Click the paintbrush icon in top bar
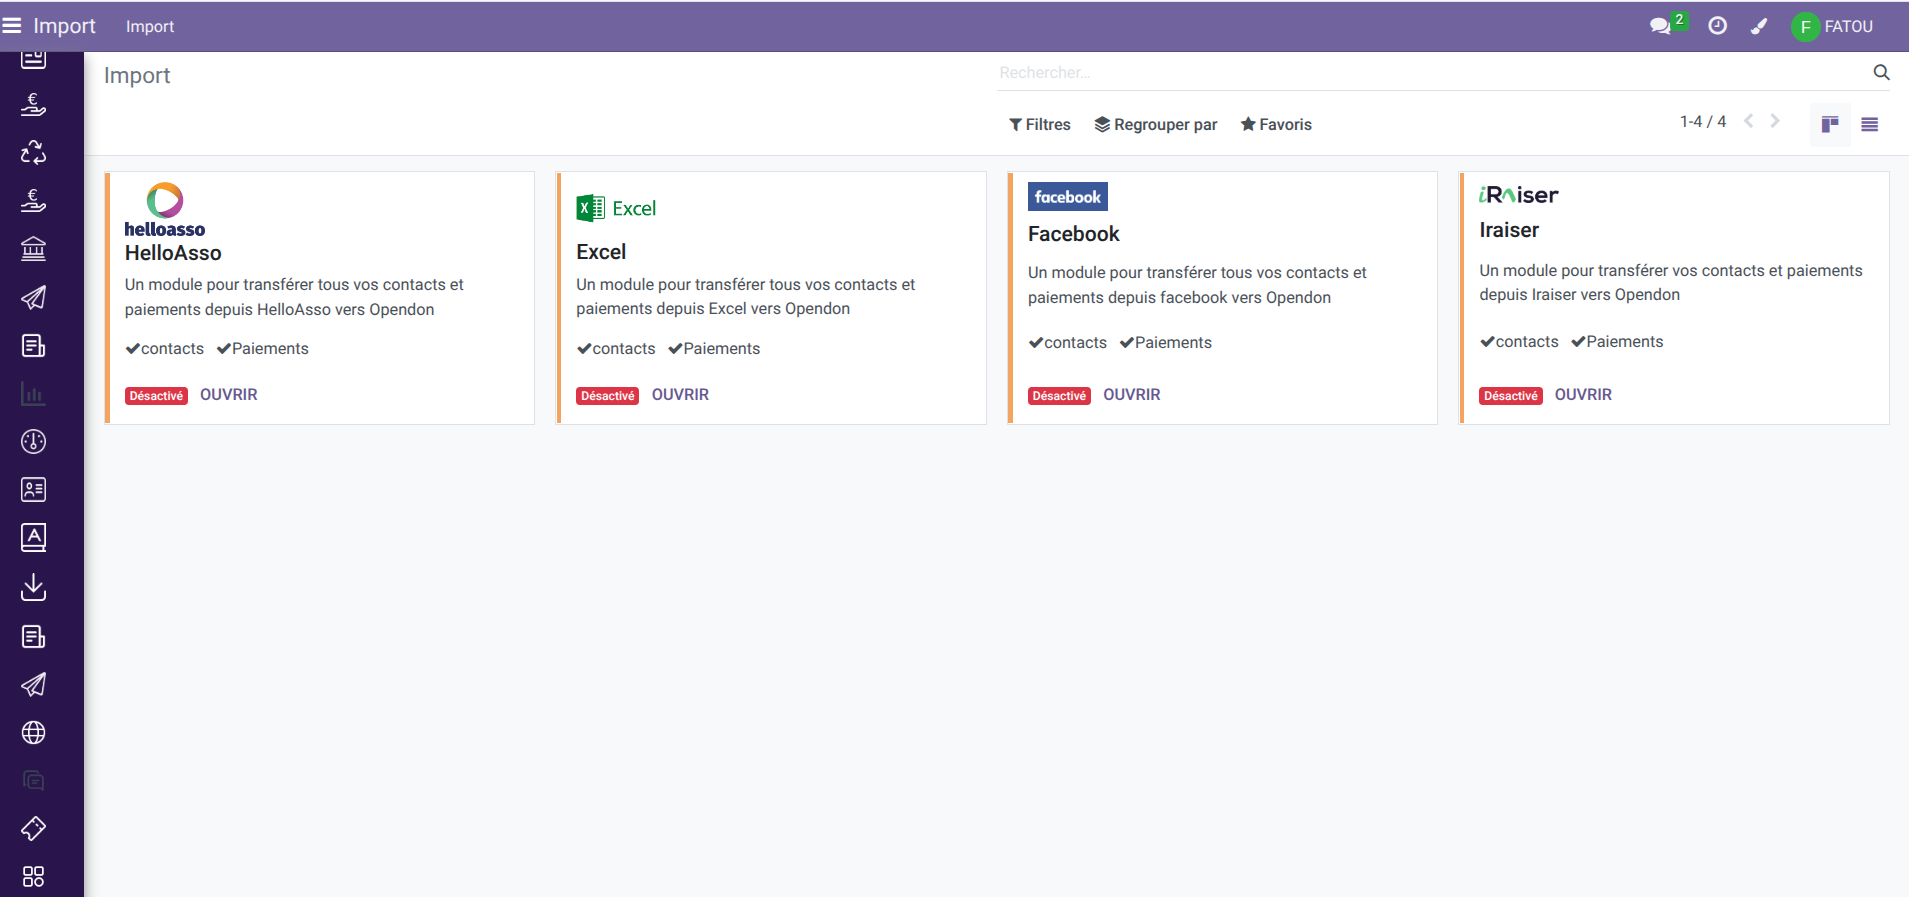The height and width of the screenshot is (897, 1909). click(x=1759, y=26)
